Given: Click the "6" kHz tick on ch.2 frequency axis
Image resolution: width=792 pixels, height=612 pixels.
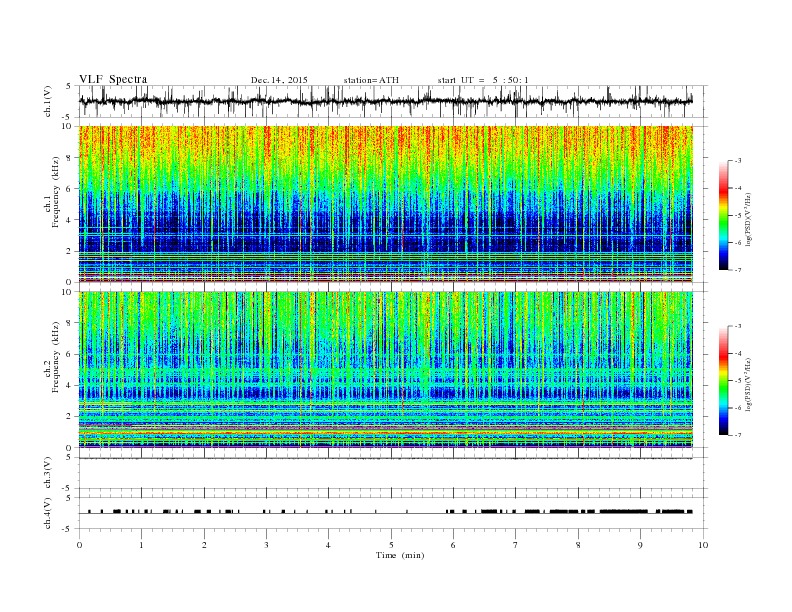Looking at the screenshot, I should click(x=69, y=354).
